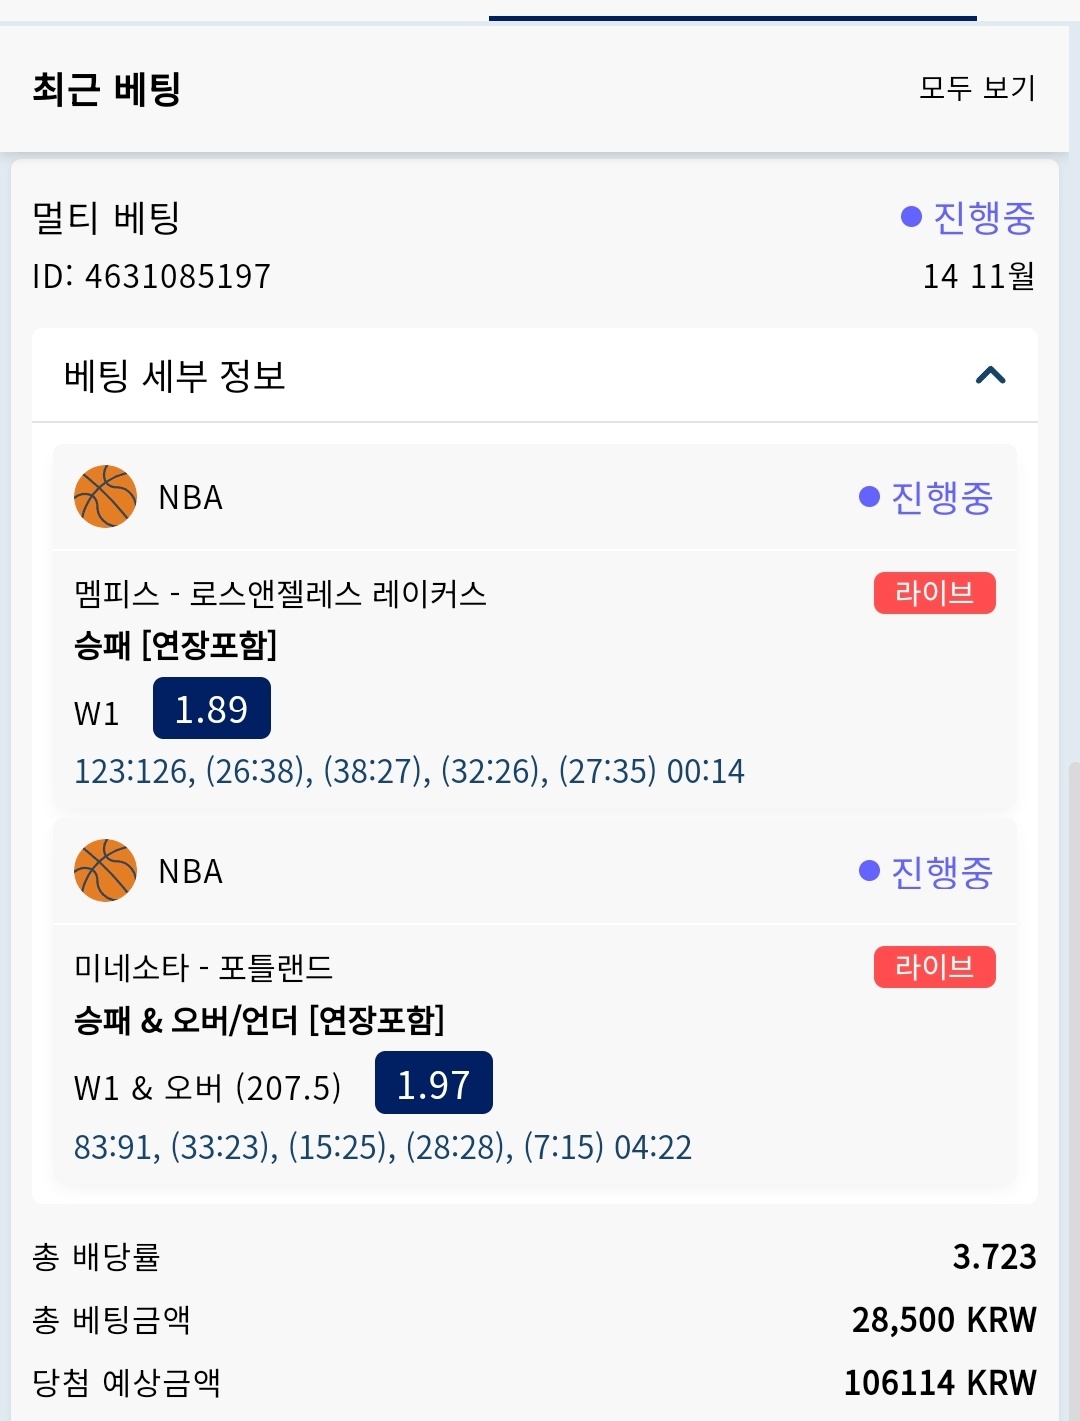Collapse the 베팅 세부 정보 chevron
This screenshot has width=1080, height=1421.
coord(990,376)
